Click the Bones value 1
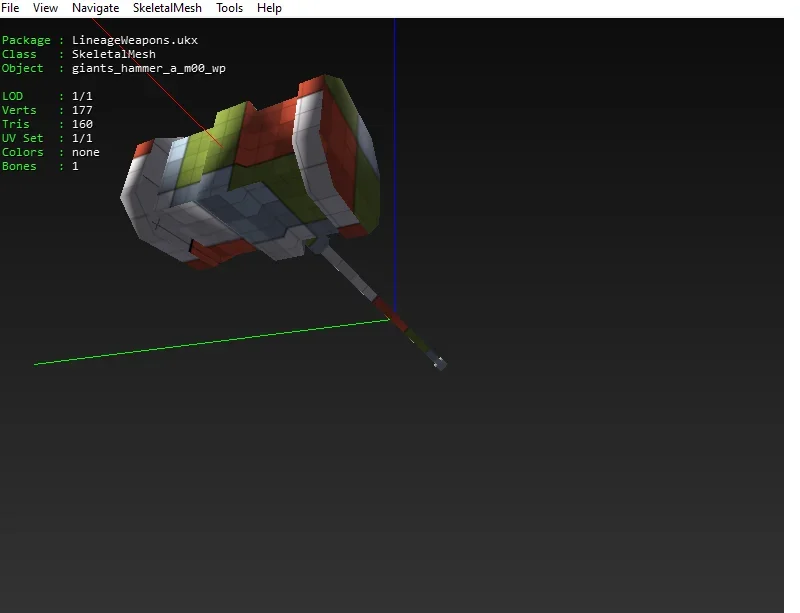The height and width of the screenshot is (613, 800). [75, 166]
